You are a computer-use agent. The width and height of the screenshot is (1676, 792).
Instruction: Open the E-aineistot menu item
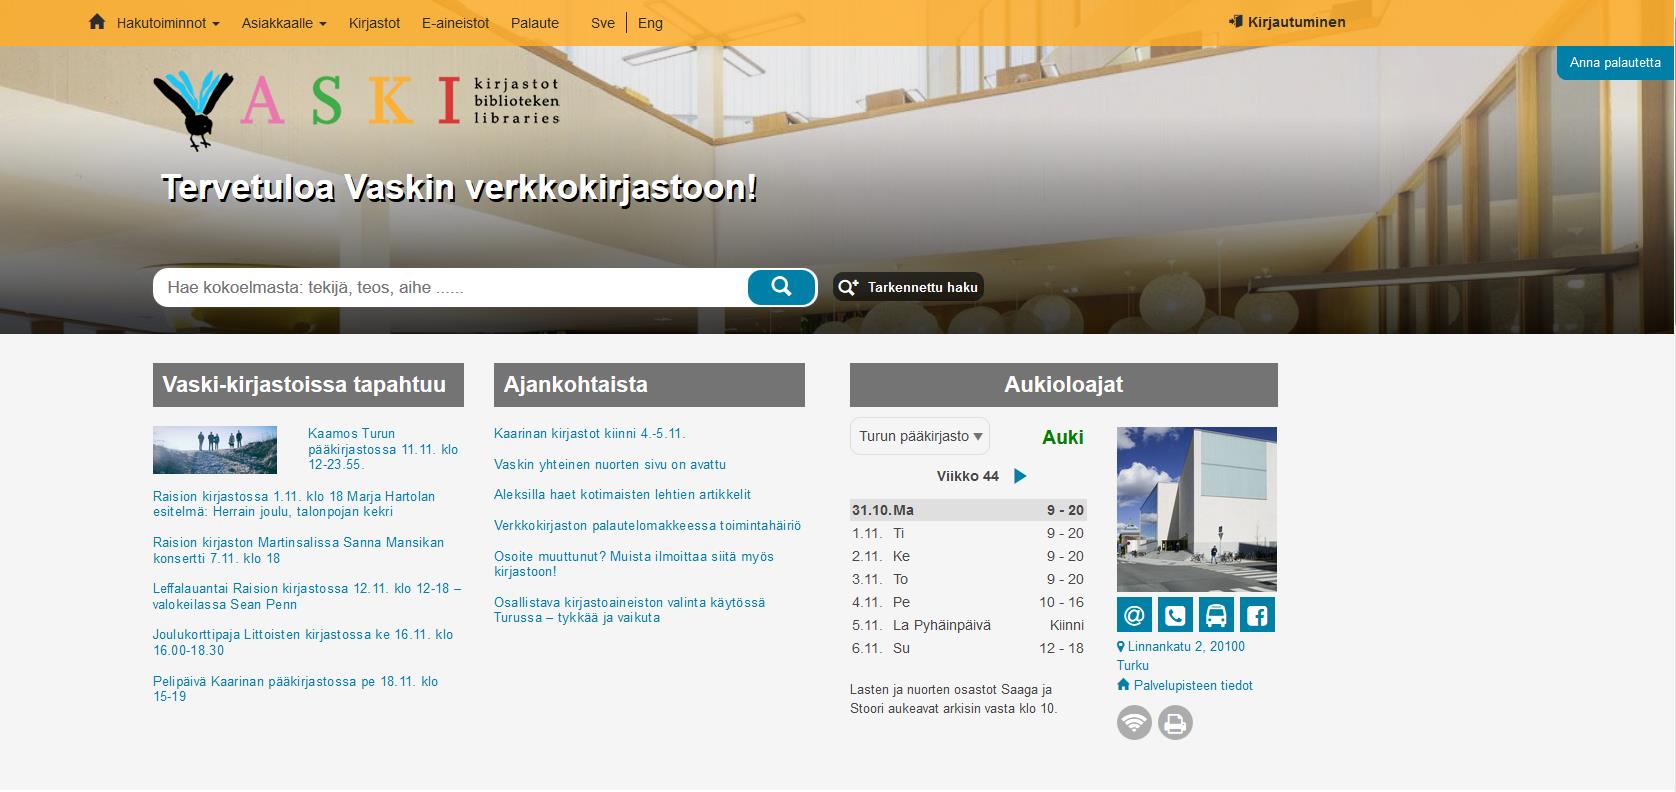[455, 23]
